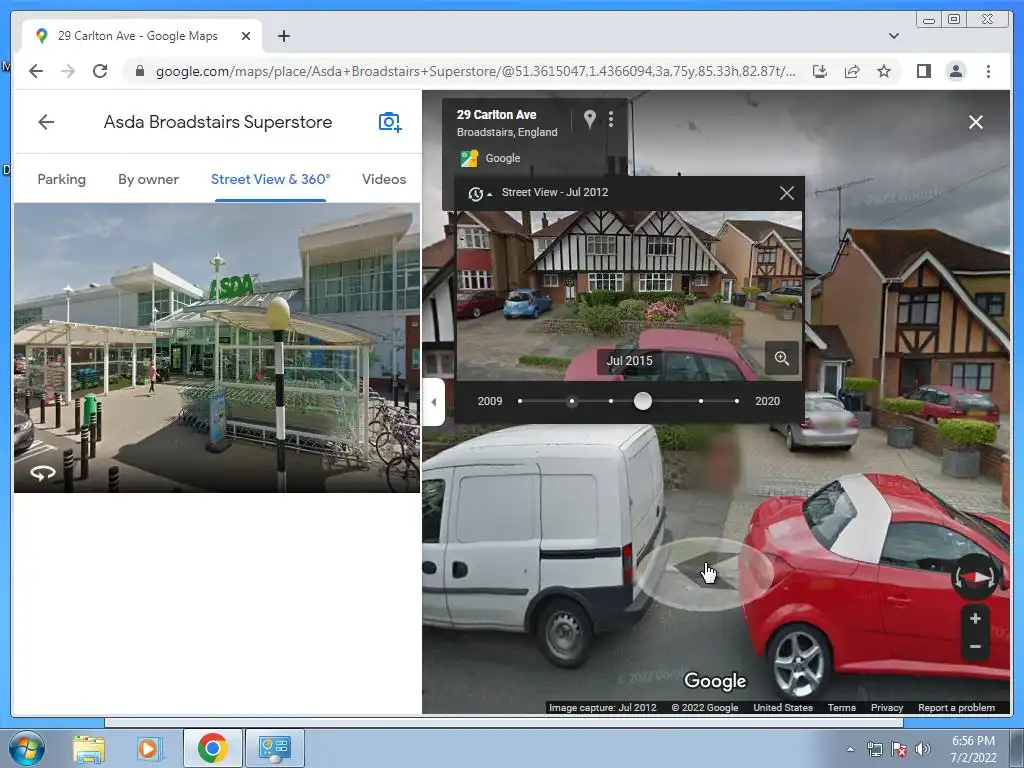Click the large Jul 2015 slider handle
The image size is (1024, 768).
coord(643,401)
